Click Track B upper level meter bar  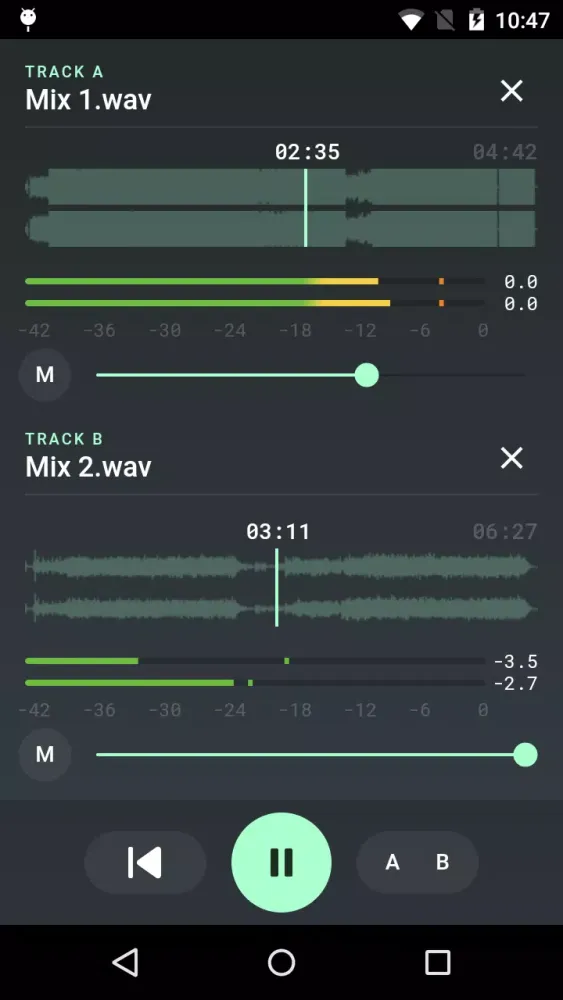pos(255,661)
